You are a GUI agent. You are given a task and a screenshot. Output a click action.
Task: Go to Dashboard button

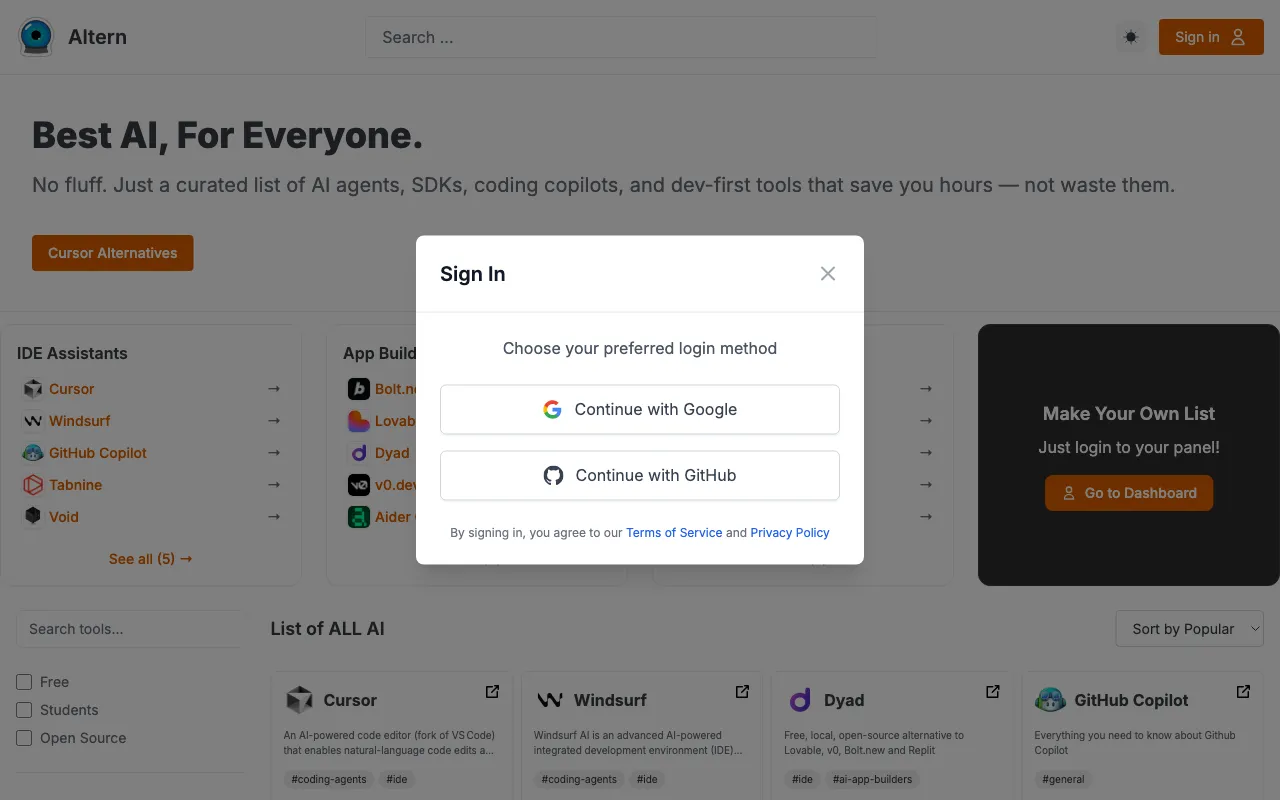(x=1129, y=493)
